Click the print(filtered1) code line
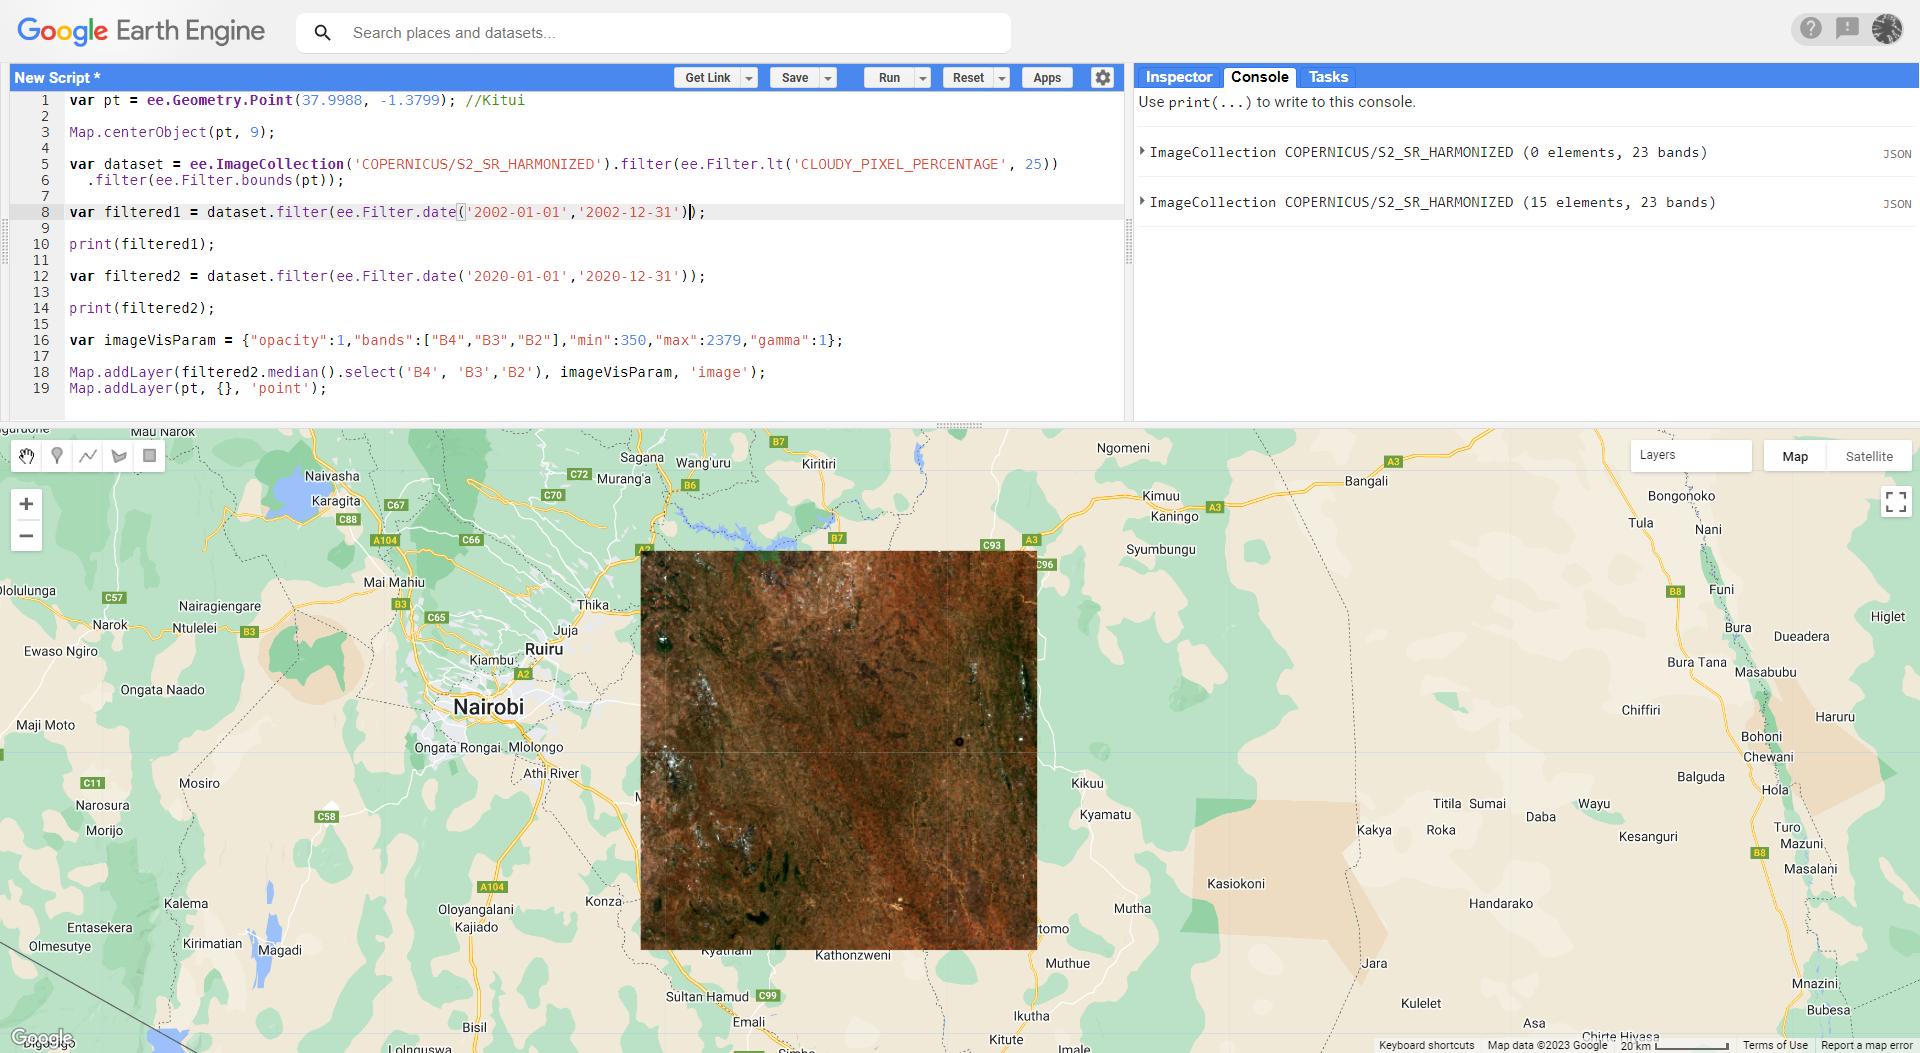This screenshot has width=1920, height=1053. click(142, 244)
